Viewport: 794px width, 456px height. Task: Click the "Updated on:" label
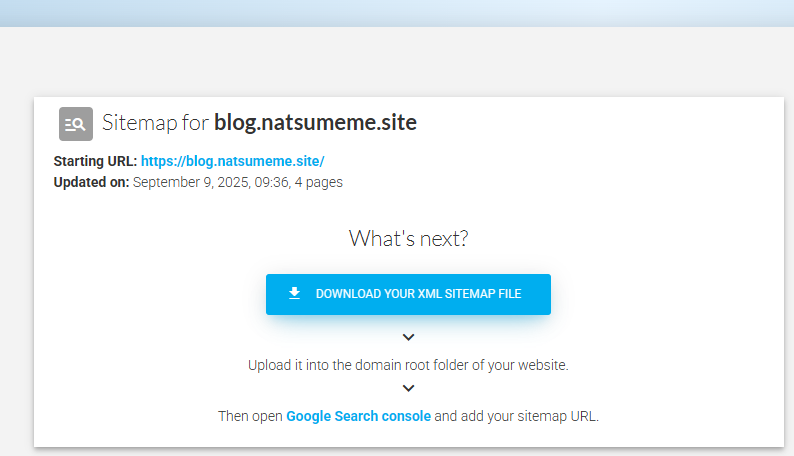pyautogui.click(x=91, y=182)
